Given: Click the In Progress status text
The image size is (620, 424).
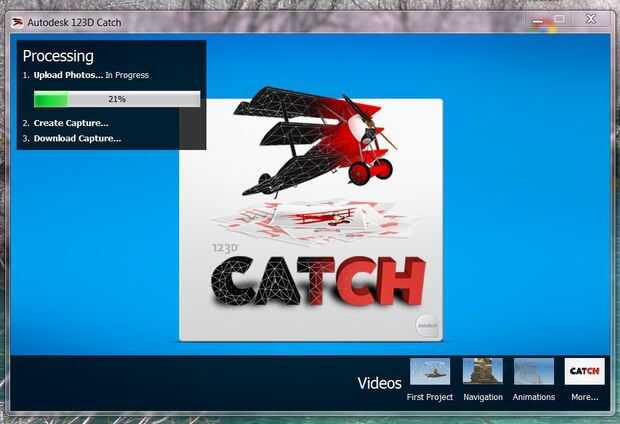Looking at the screenshot, I should point(127,75).
